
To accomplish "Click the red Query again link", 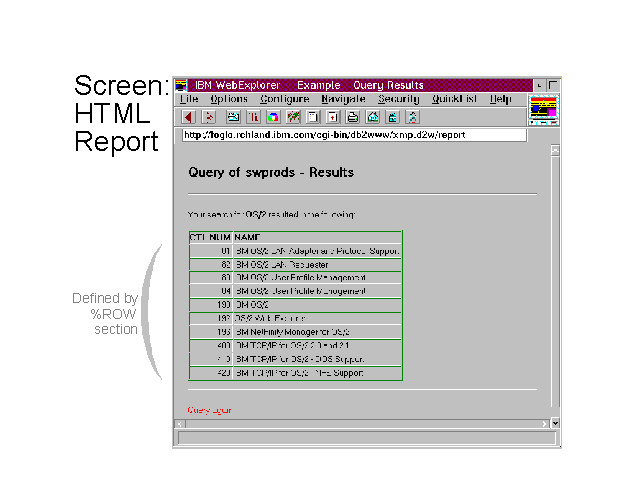I will (x=209, y=410).
